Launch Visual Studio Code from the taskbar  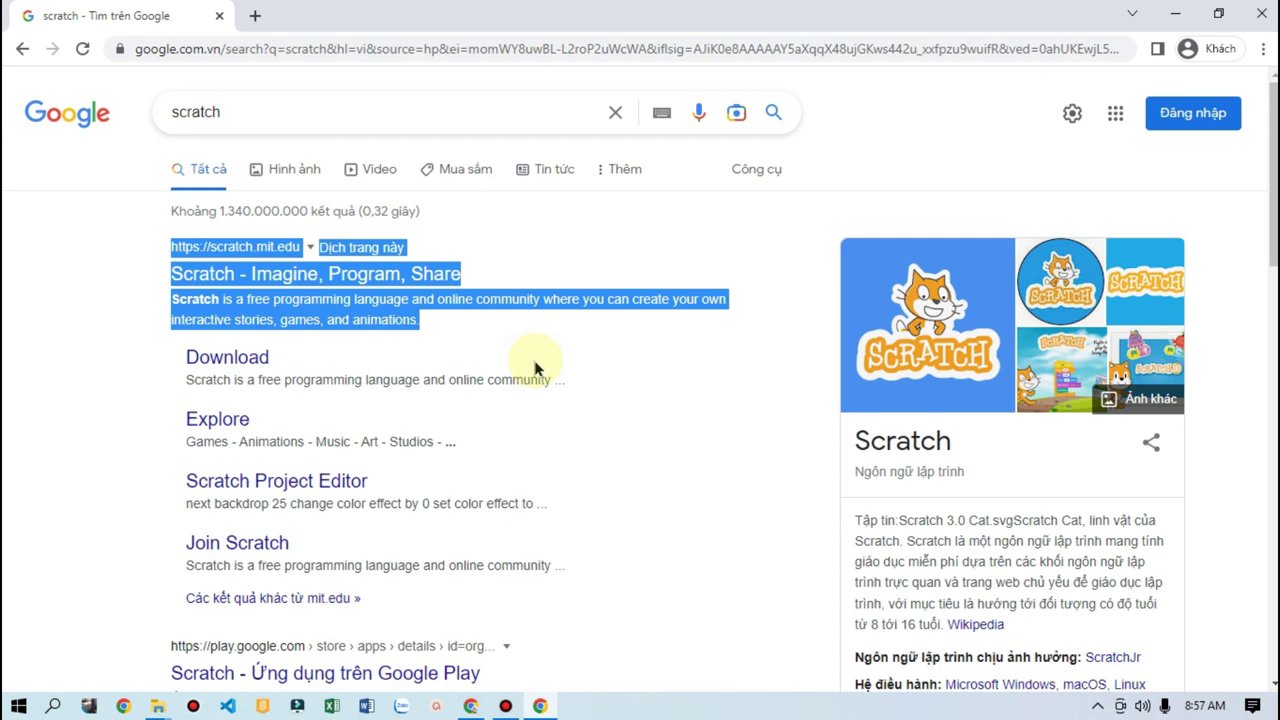click(x=228, y=706)
